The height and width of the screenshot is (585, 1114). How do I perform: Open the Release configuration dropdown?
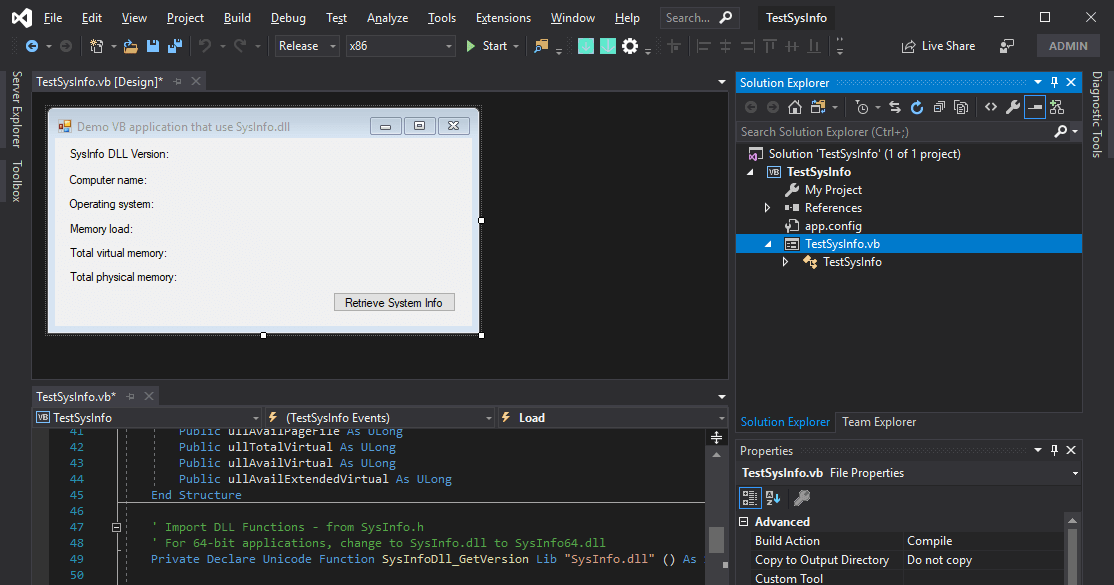click(306, 45)
